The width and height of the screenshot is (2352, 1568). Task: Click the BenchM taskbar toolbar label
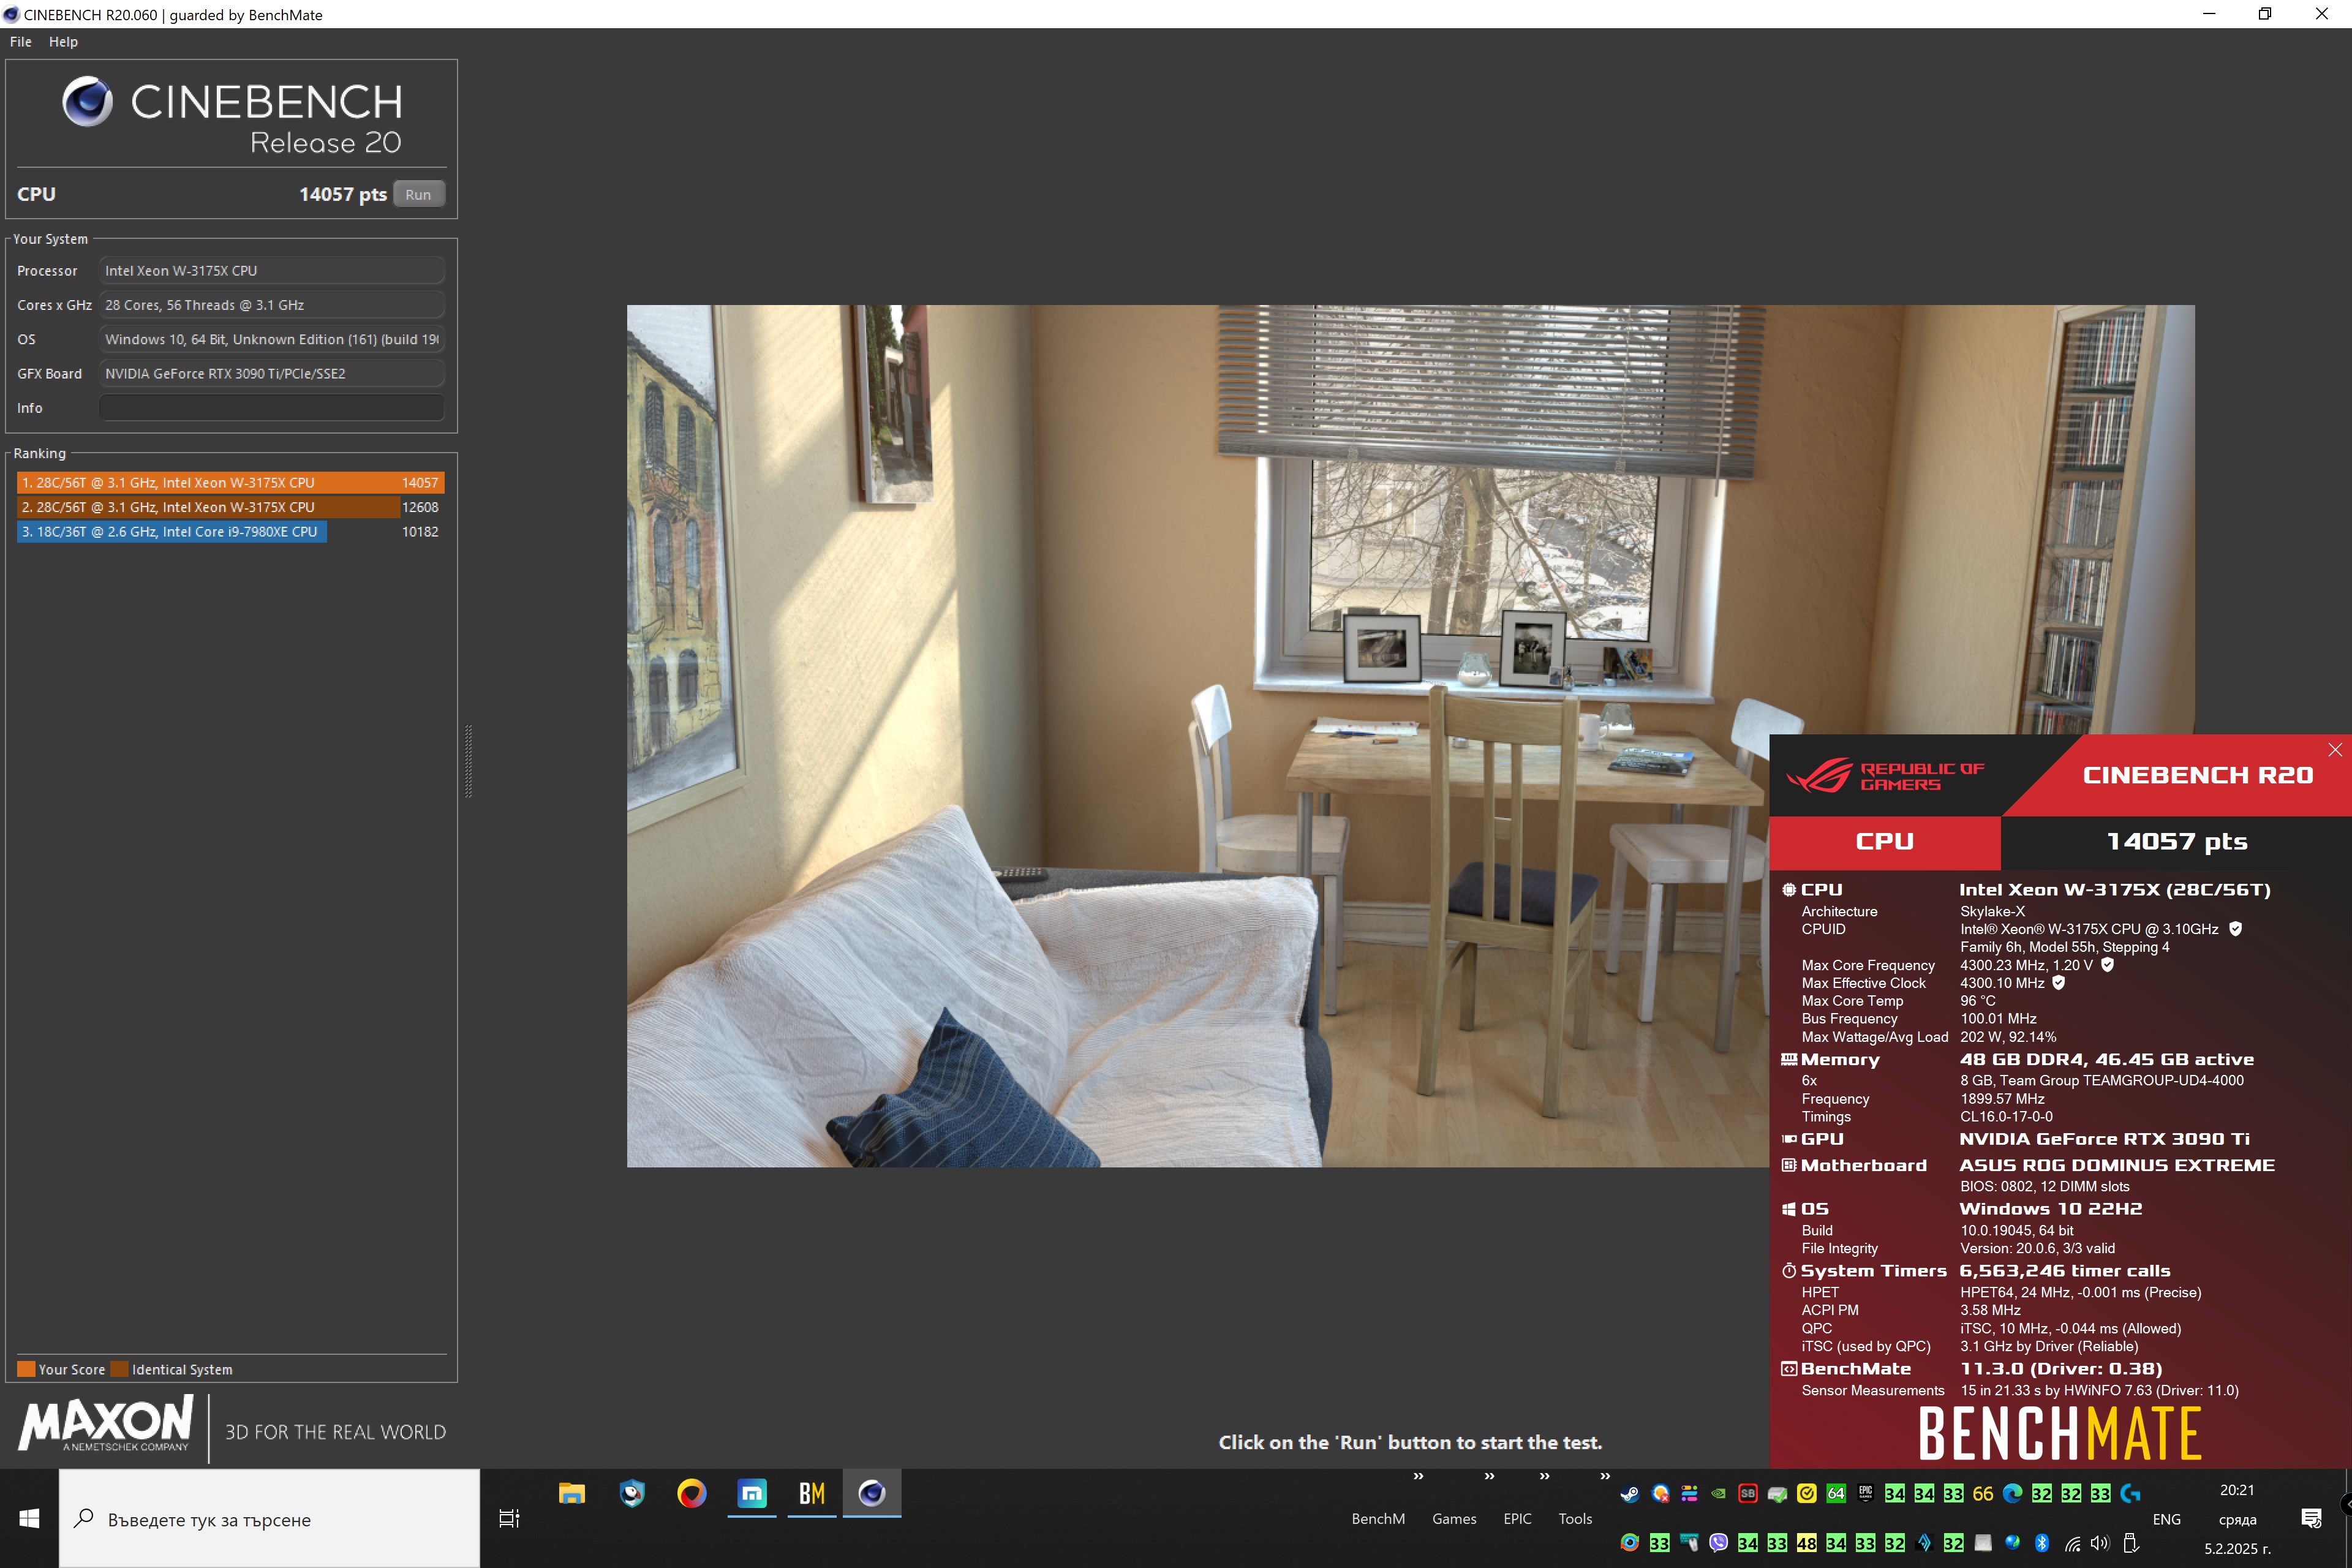tap(1378, 1519)
